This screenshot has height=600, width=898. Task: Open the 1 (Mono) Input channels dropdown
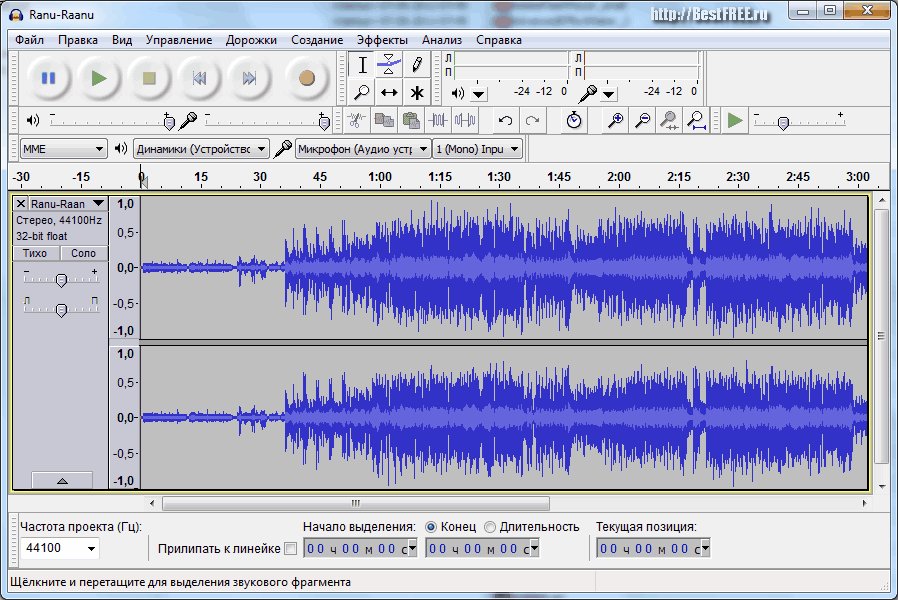point(477,149)
